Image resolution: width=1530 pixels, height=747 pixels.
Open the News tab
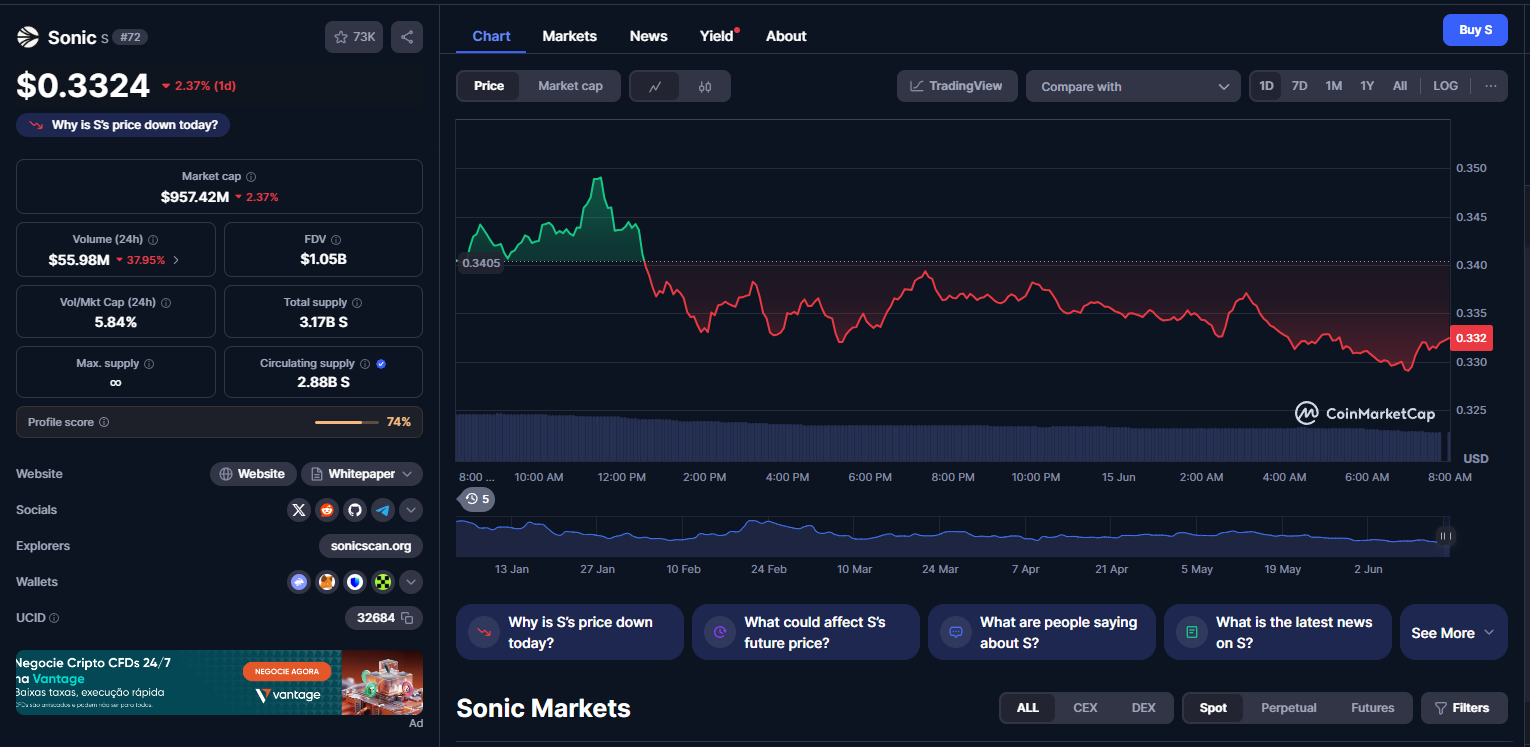[648, 36]
